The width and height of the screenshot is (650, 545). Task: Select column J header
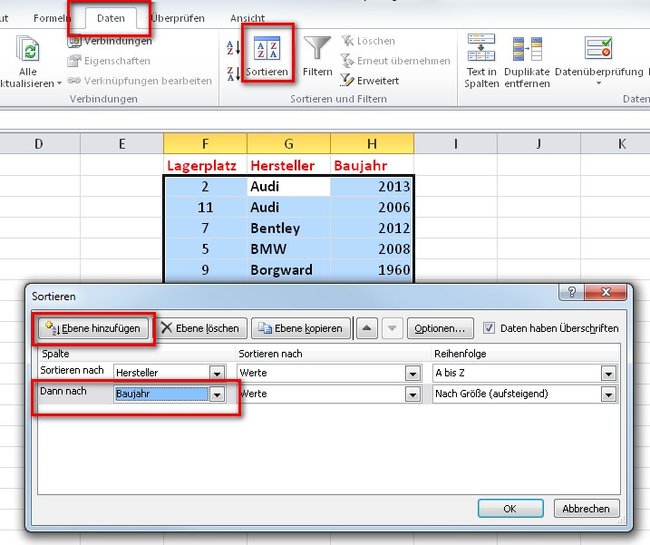pyautogui.click(x=539, y=143)
